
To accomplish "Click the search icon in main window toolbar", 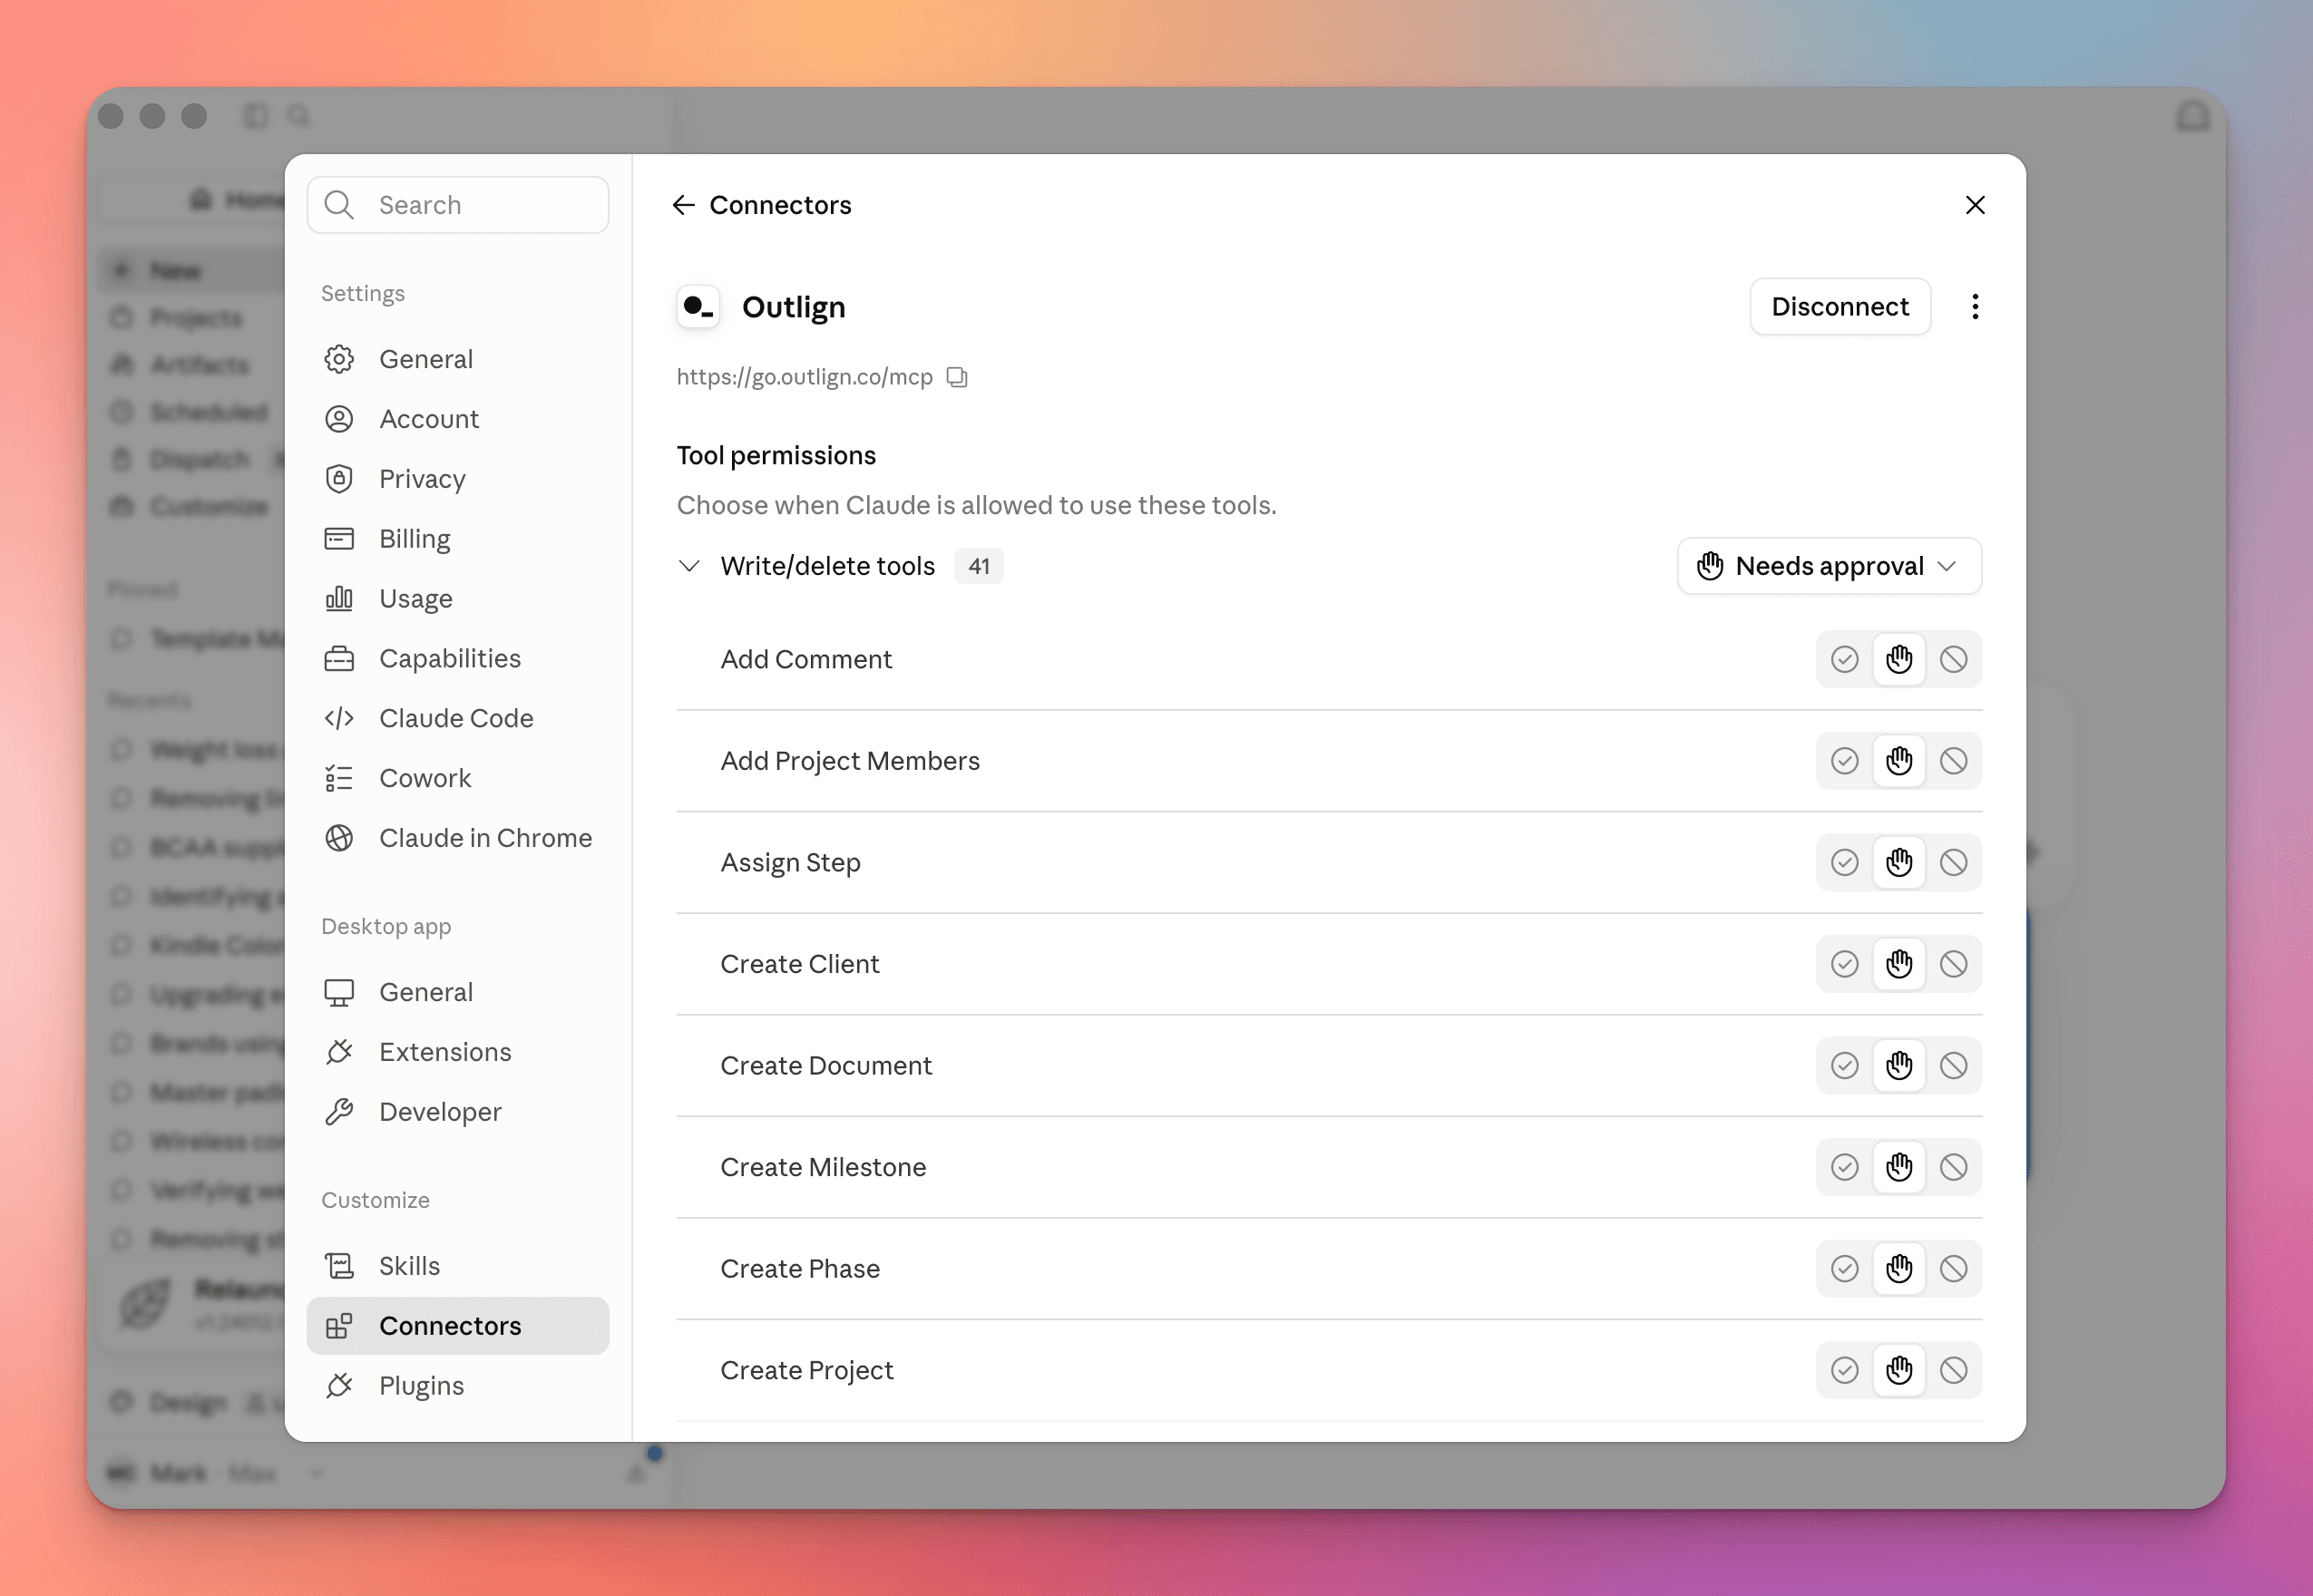I will click(299, 116).
